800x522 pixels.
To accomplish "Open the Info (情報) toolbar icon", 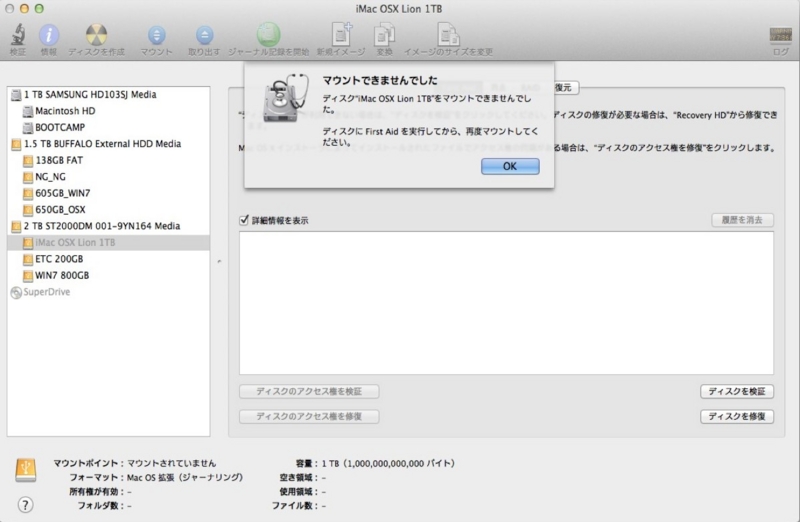I will pos(49,36).
